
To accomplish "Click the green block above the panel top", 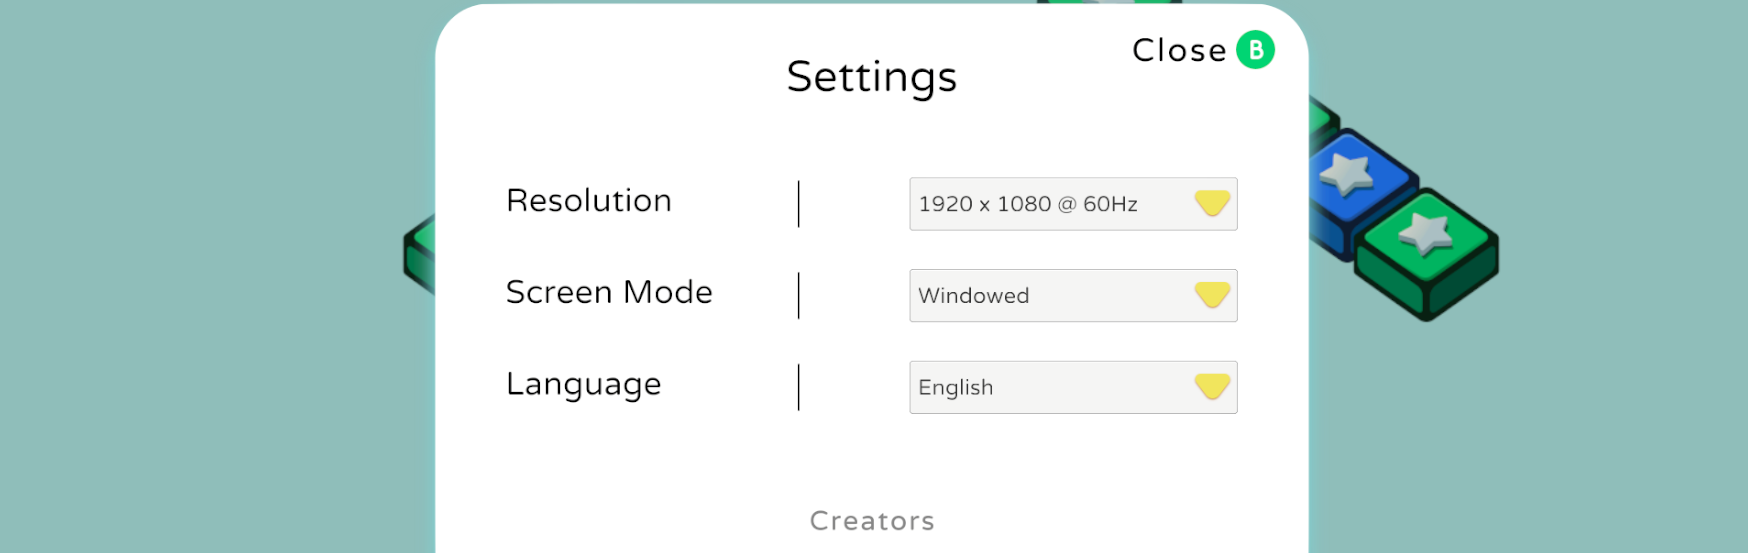I will pos(1110,2).
